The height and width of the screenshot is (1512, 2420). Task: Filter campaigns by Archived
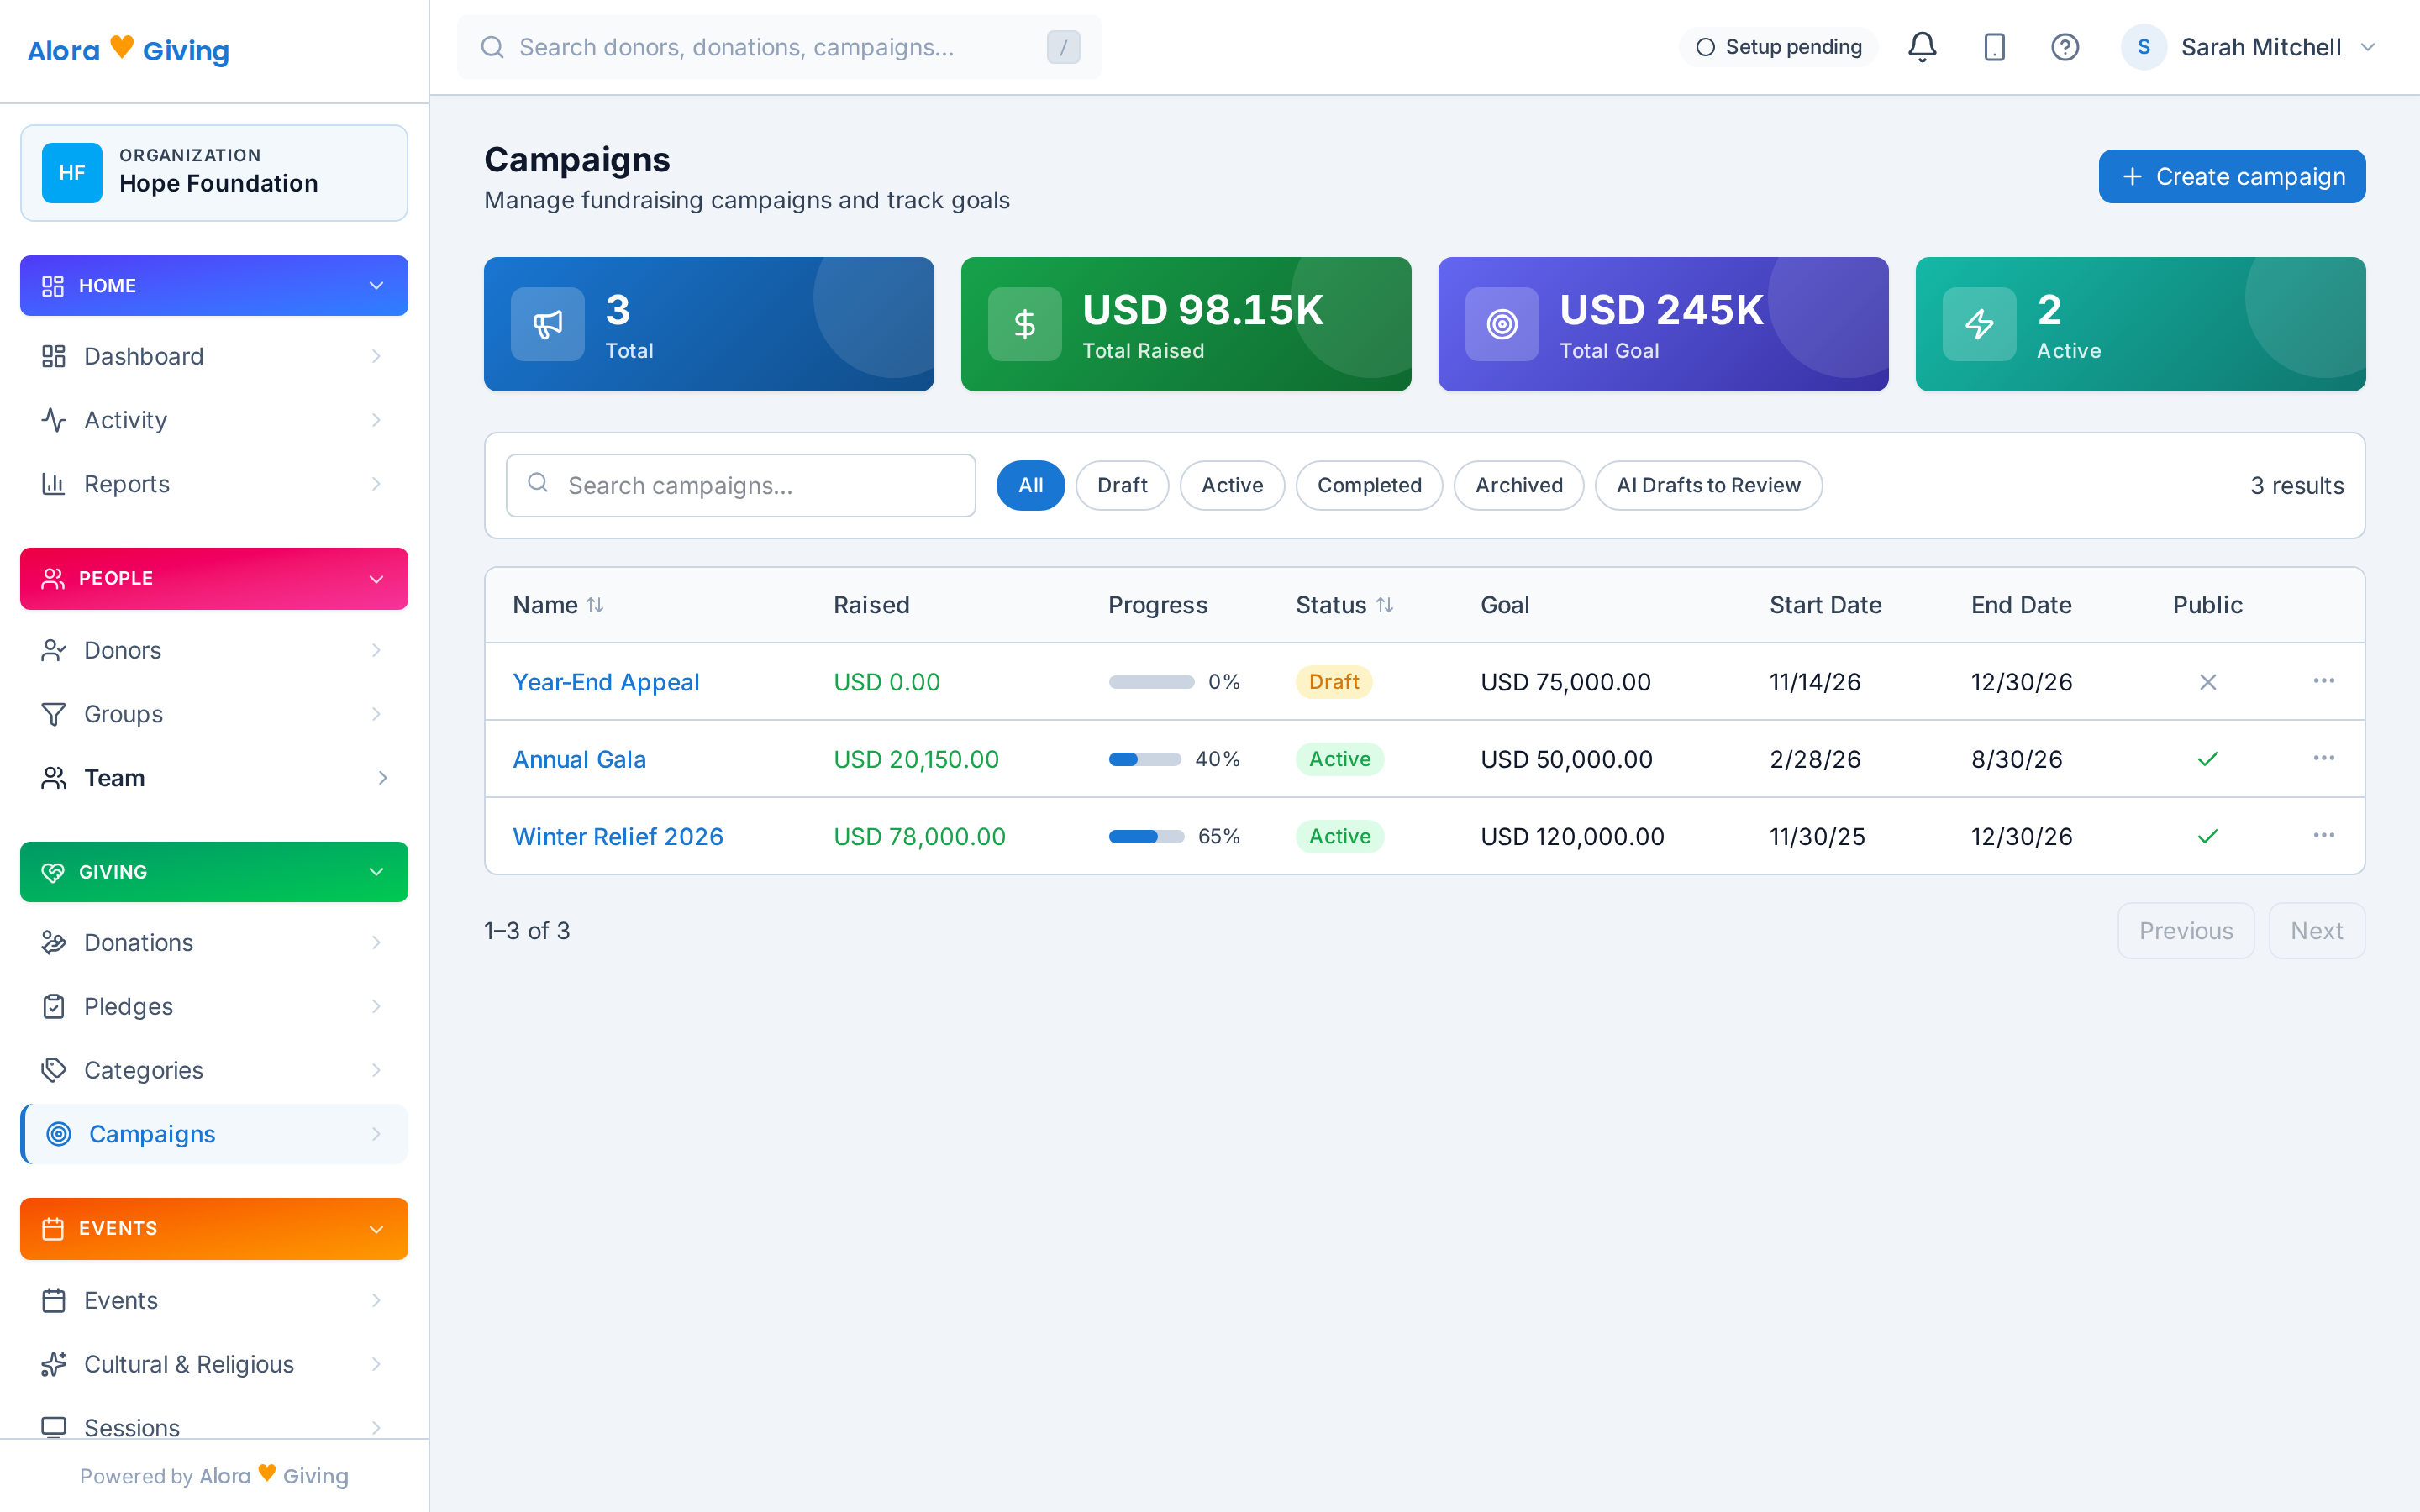pos(1518,485)
